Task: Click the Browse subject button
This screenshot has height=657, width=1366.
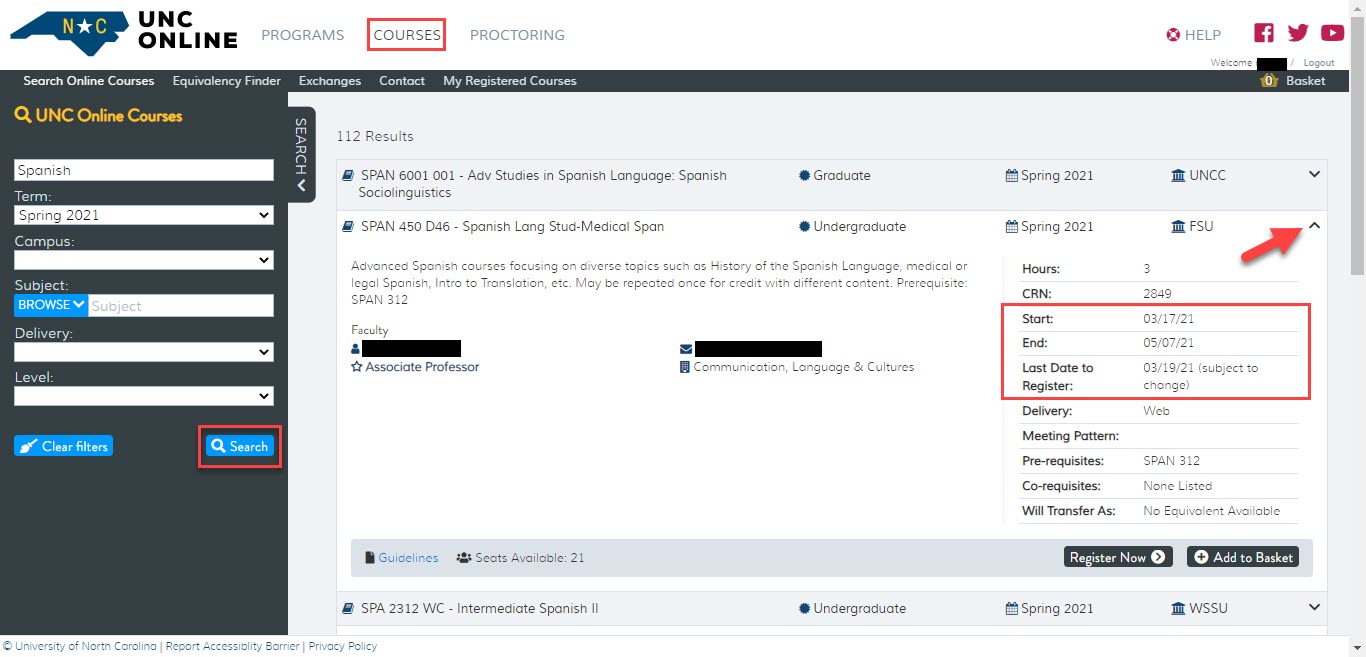Action: point(51,305)
